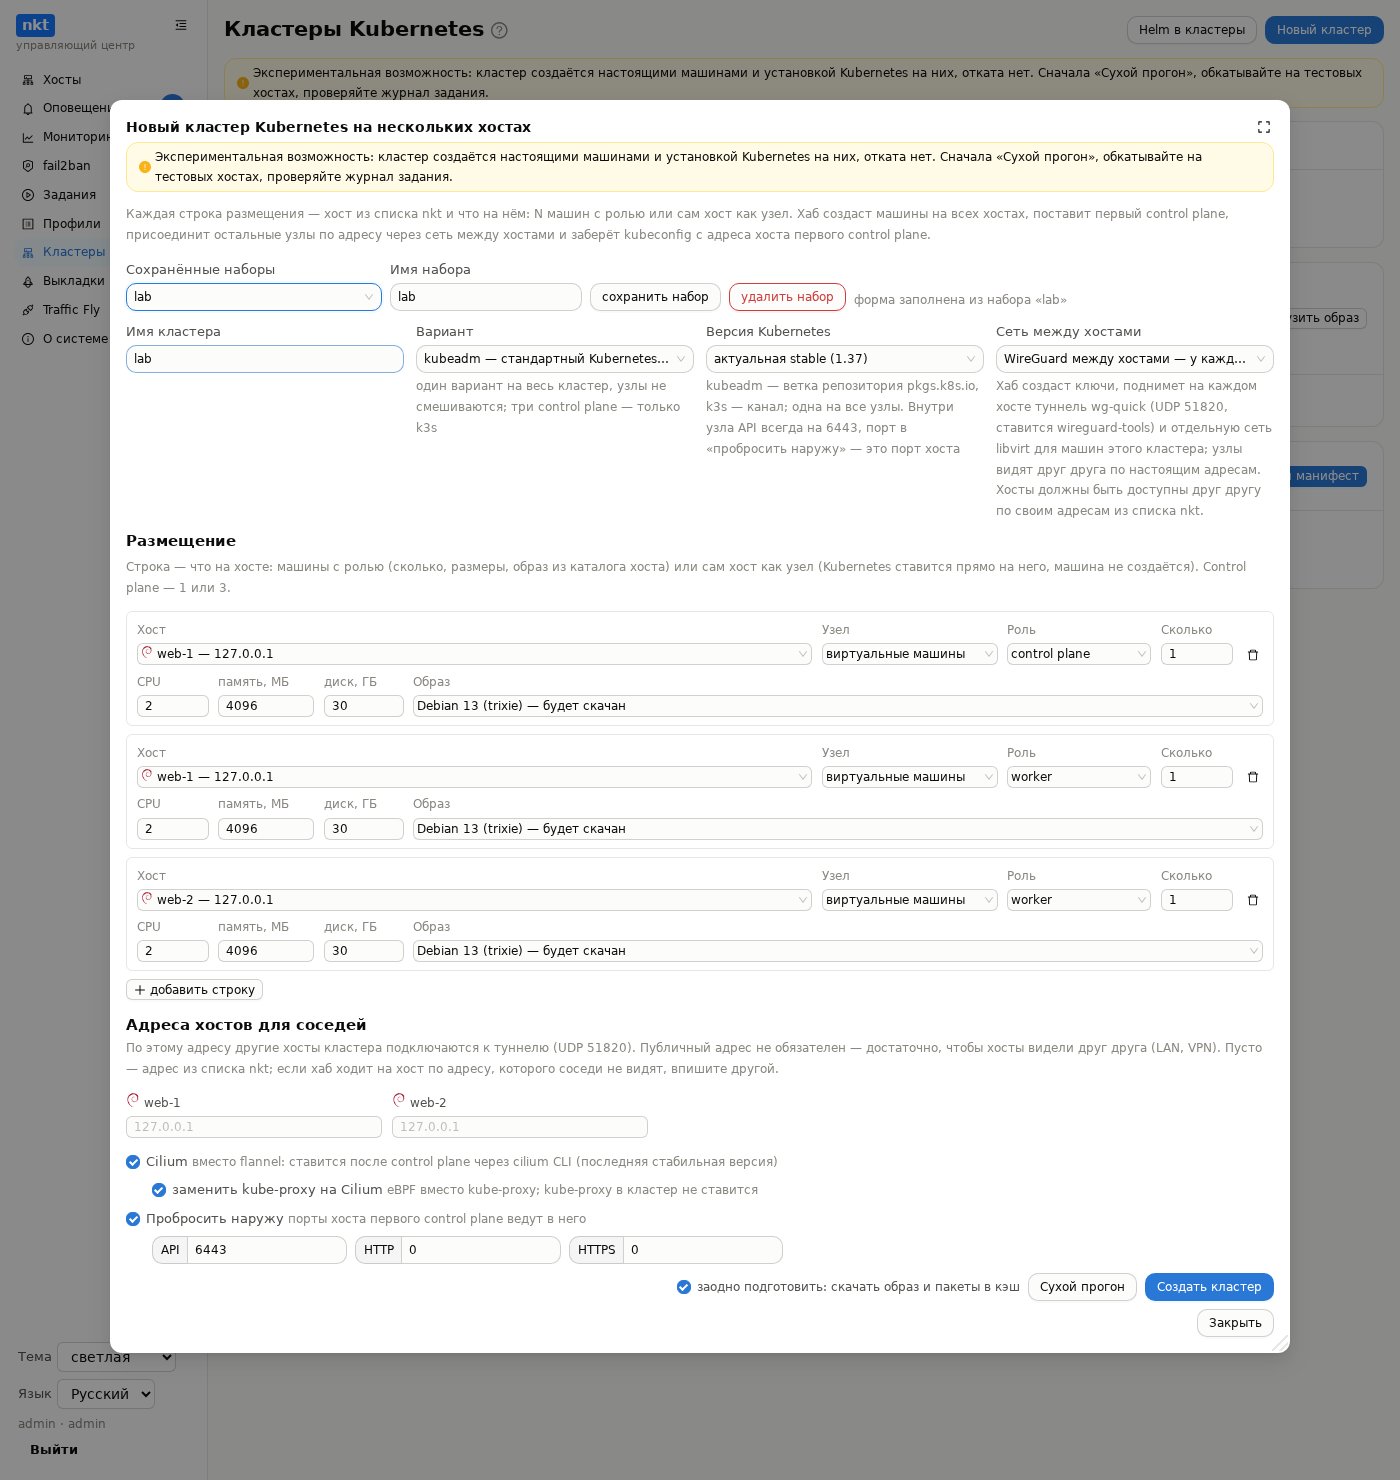Viewport: 1400px width, 1480px height.
Task: Click сохранить набор button
Action: pos(655,297)
